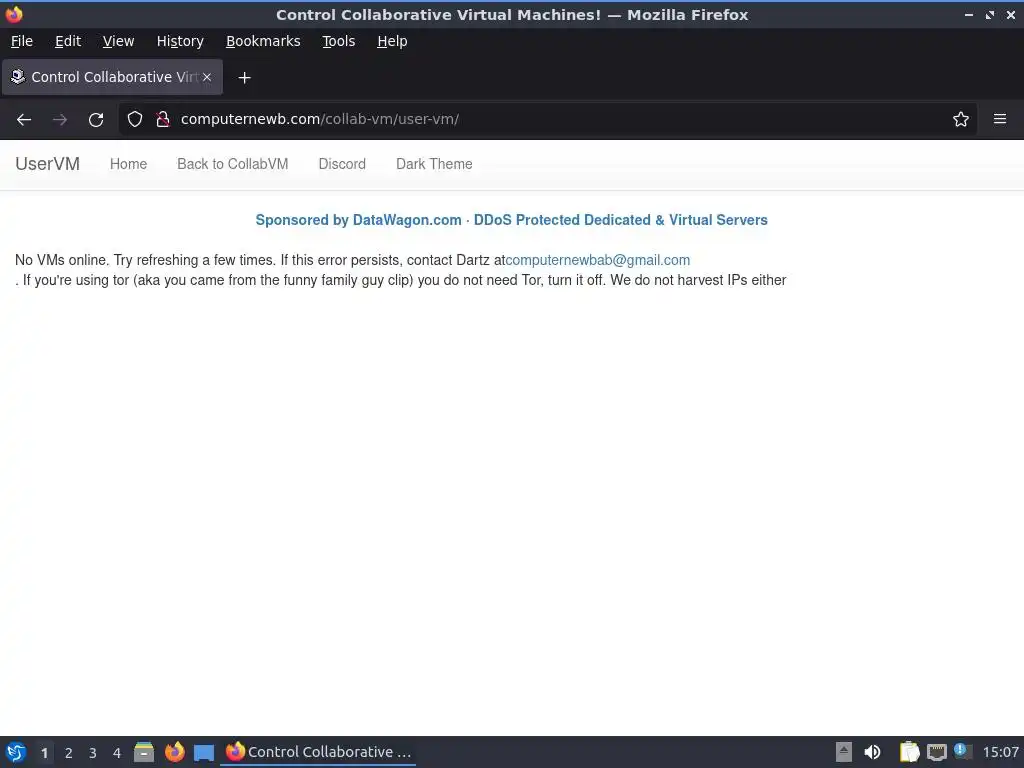Launch Firefox from taskbar quick launcher
This screenshot has height=768, width=1024.
[x=174, y=752]
